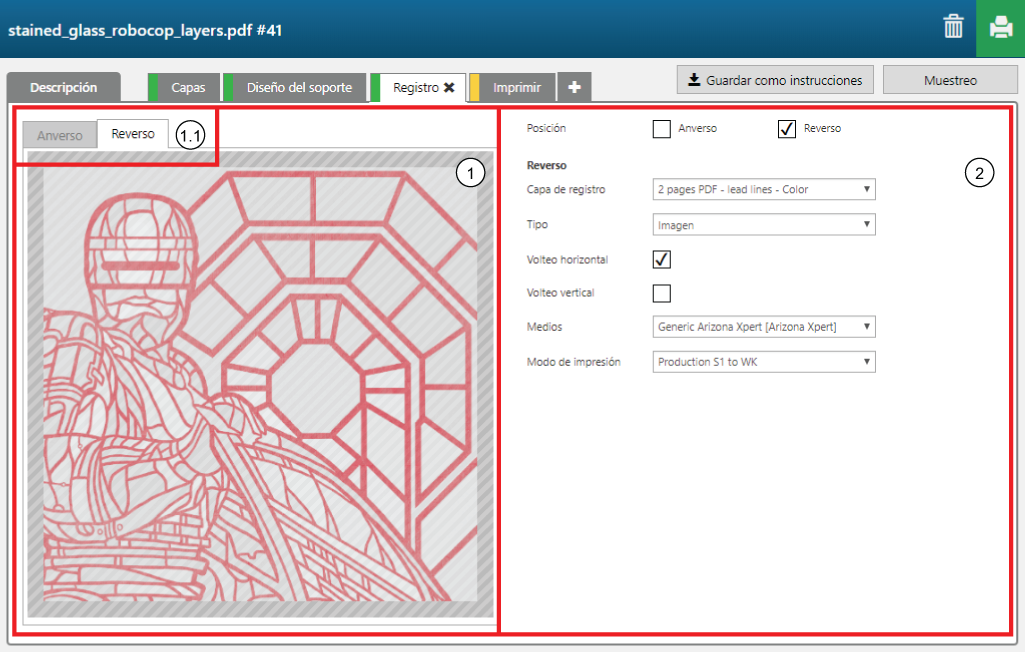Click the Tipo label

click(x=537, y=224)
